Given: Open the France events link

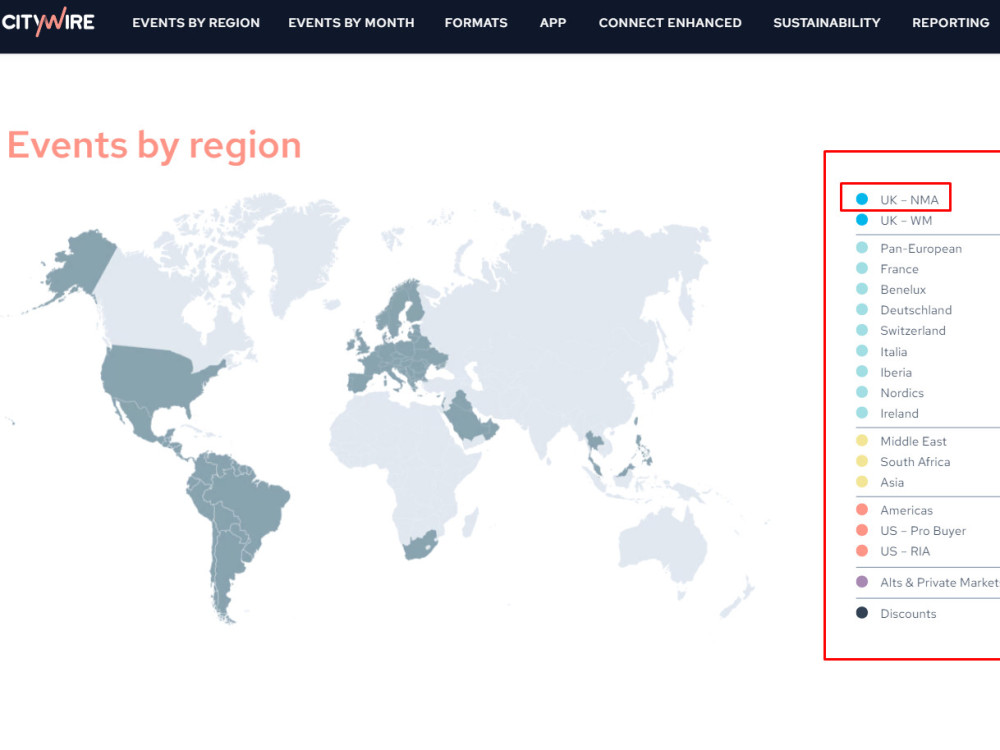Looking at the screenshot, I should tap(899, 269).
